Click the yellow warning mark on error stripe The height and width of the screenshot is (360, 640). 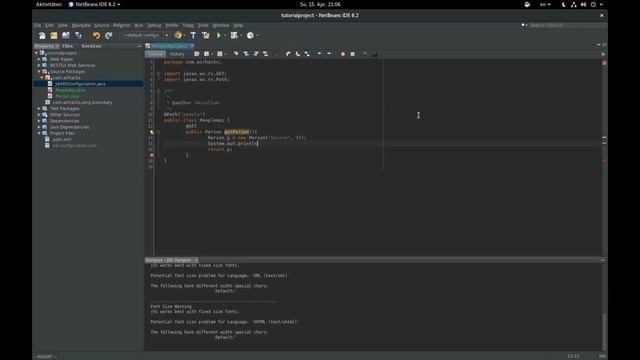point(604,138)
